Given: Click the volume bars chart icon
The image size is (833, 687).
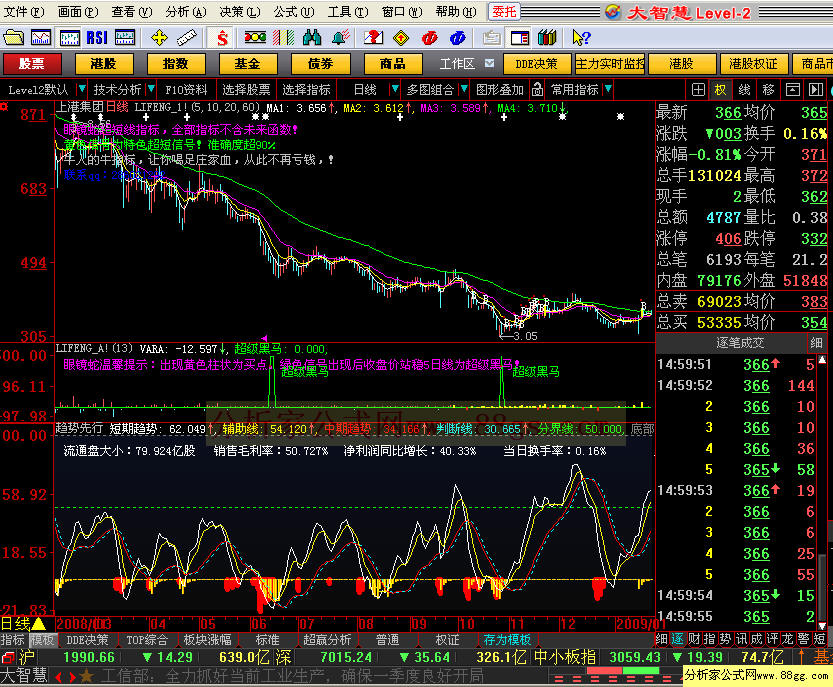Looking at the screenshot, I should click(125, 38).
